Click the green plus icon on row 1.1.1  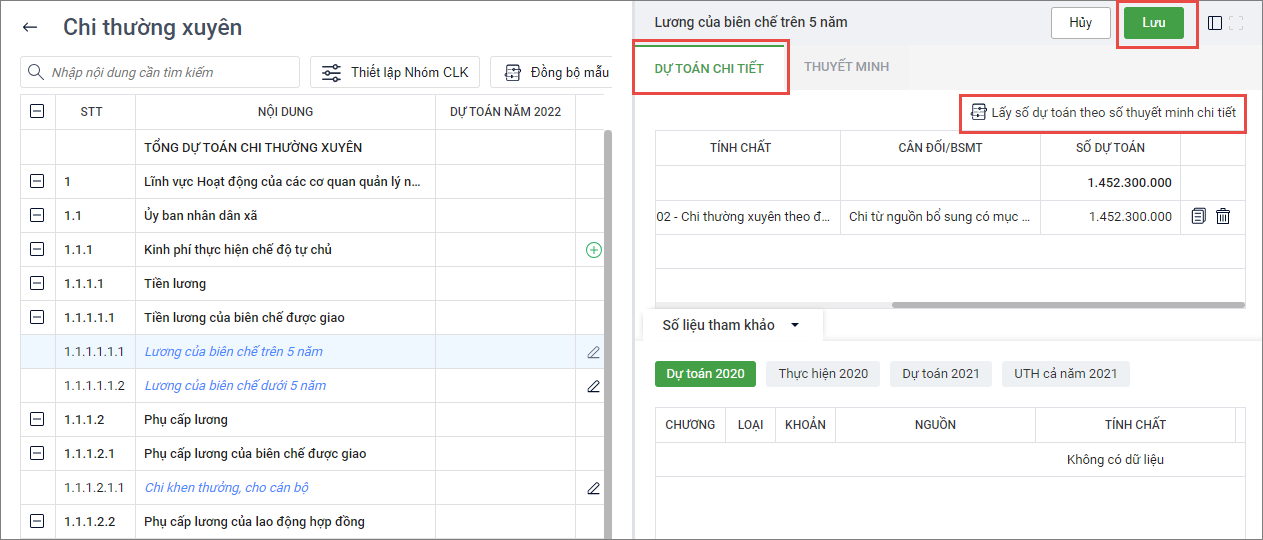[x=593, y=250]
